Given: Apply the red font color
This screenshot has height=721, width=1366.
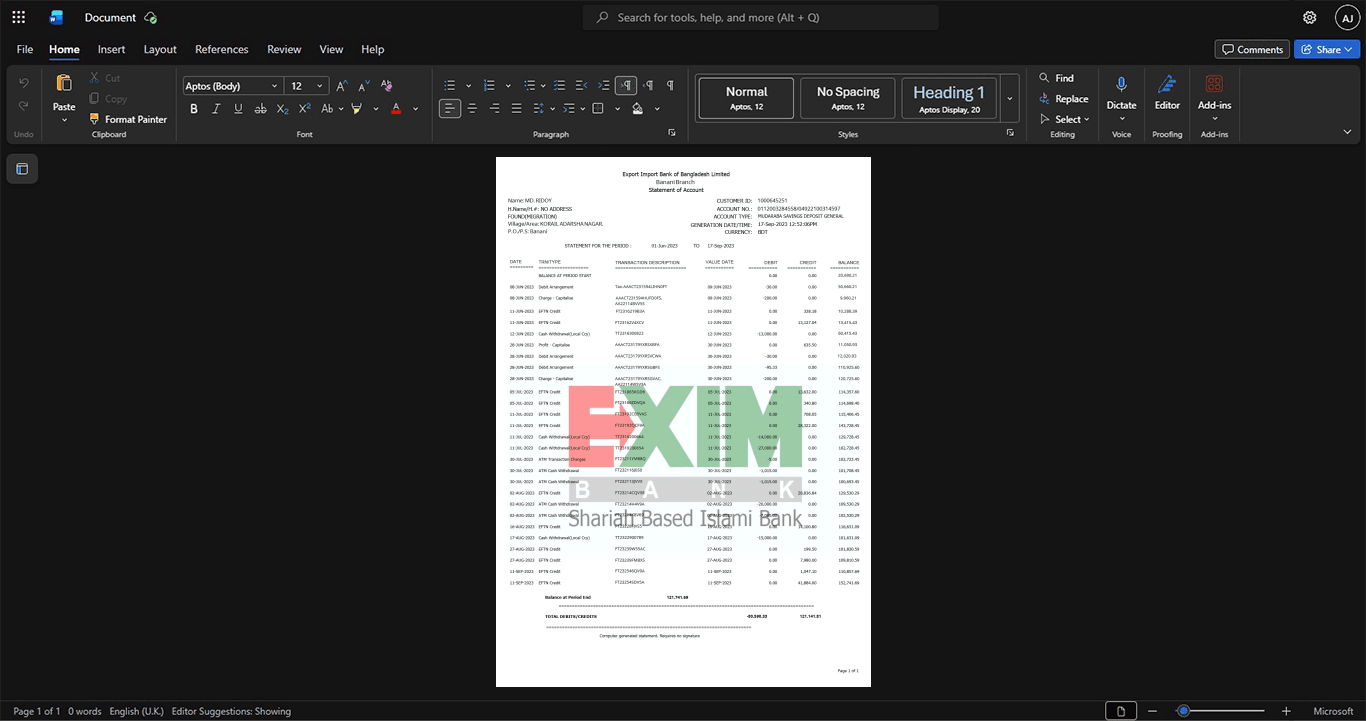Looking at the screenshot, I should pyautogui.click(x=397, y=108).
